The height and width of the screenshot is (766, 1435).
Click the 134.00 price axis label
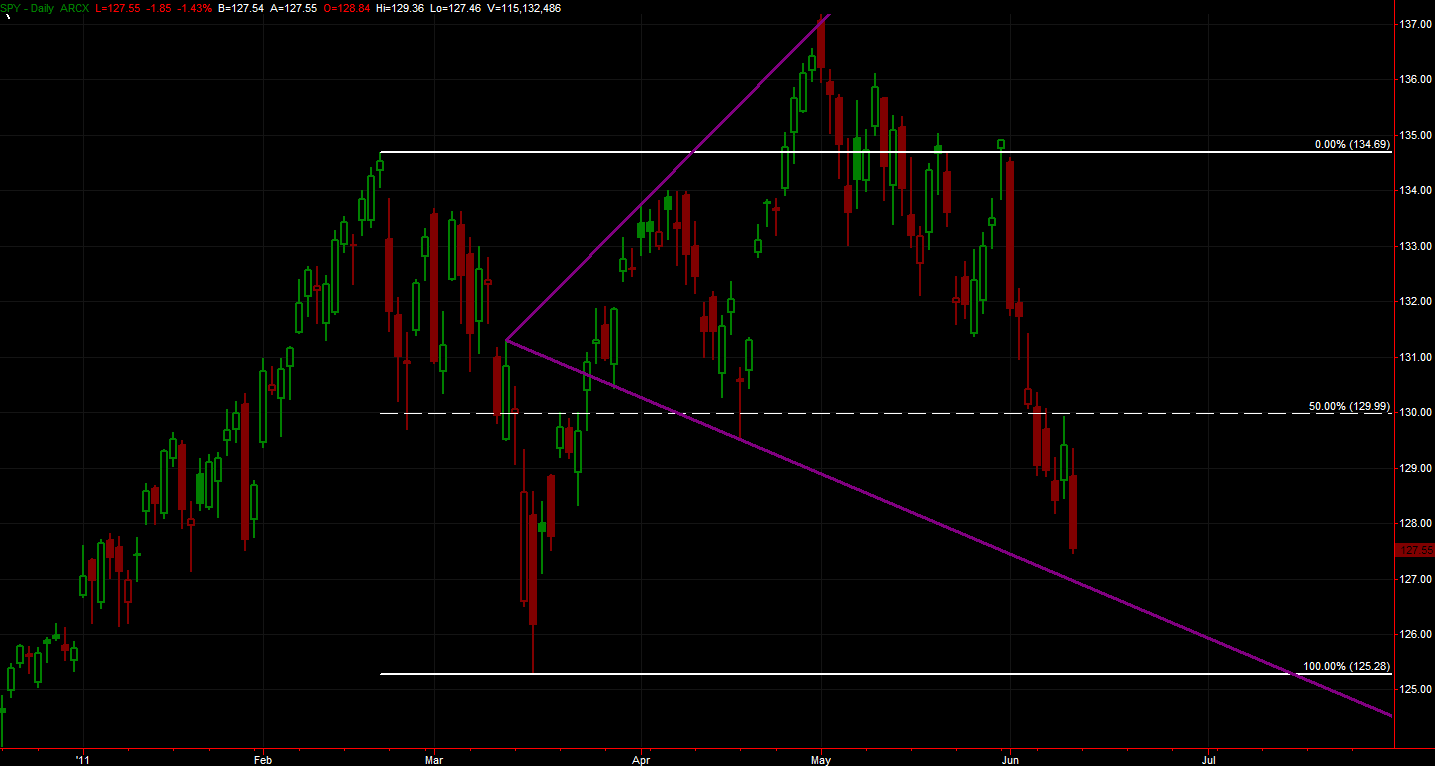point(1415,190)
